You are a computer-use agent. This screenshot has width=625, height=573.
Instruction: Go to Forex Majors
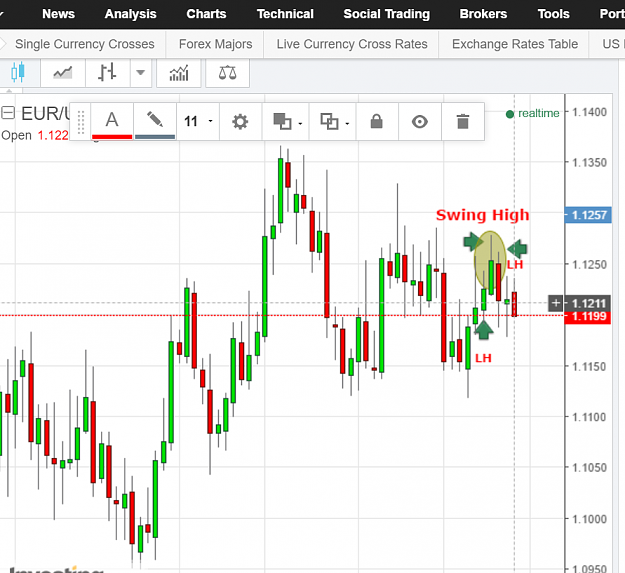tap(215, 44)
